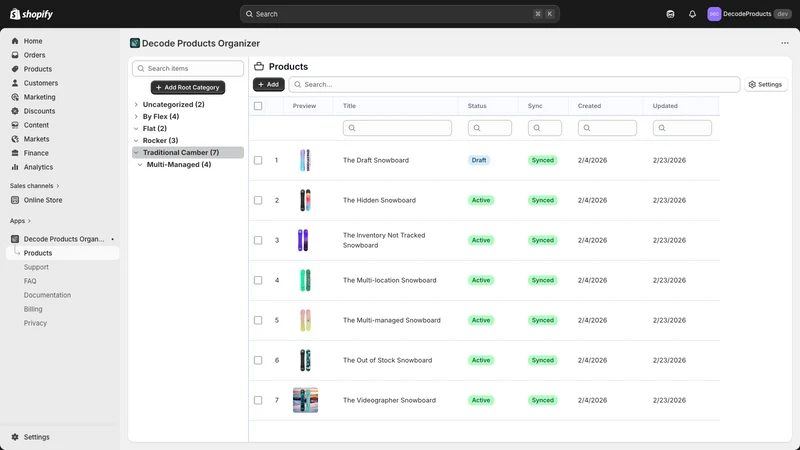Click the Draft status badge

[479, 160]
